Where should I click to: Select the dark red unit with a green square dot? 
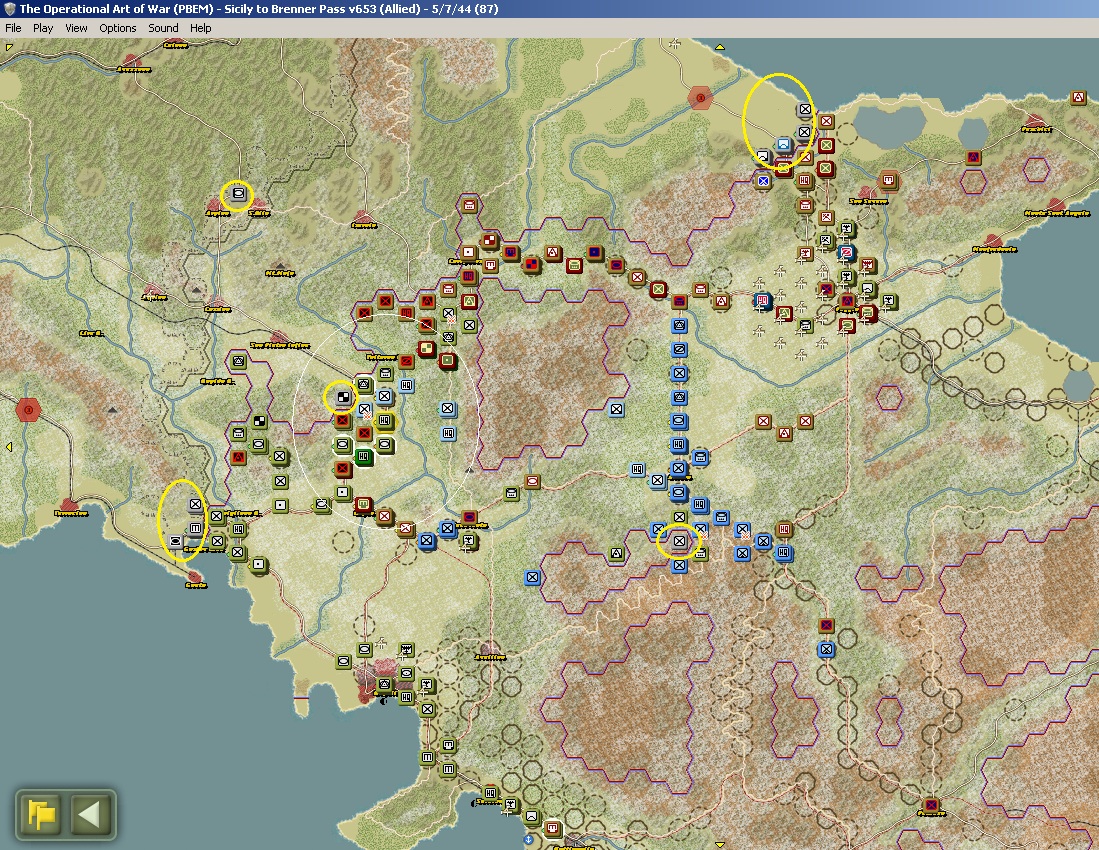(447, 361)
